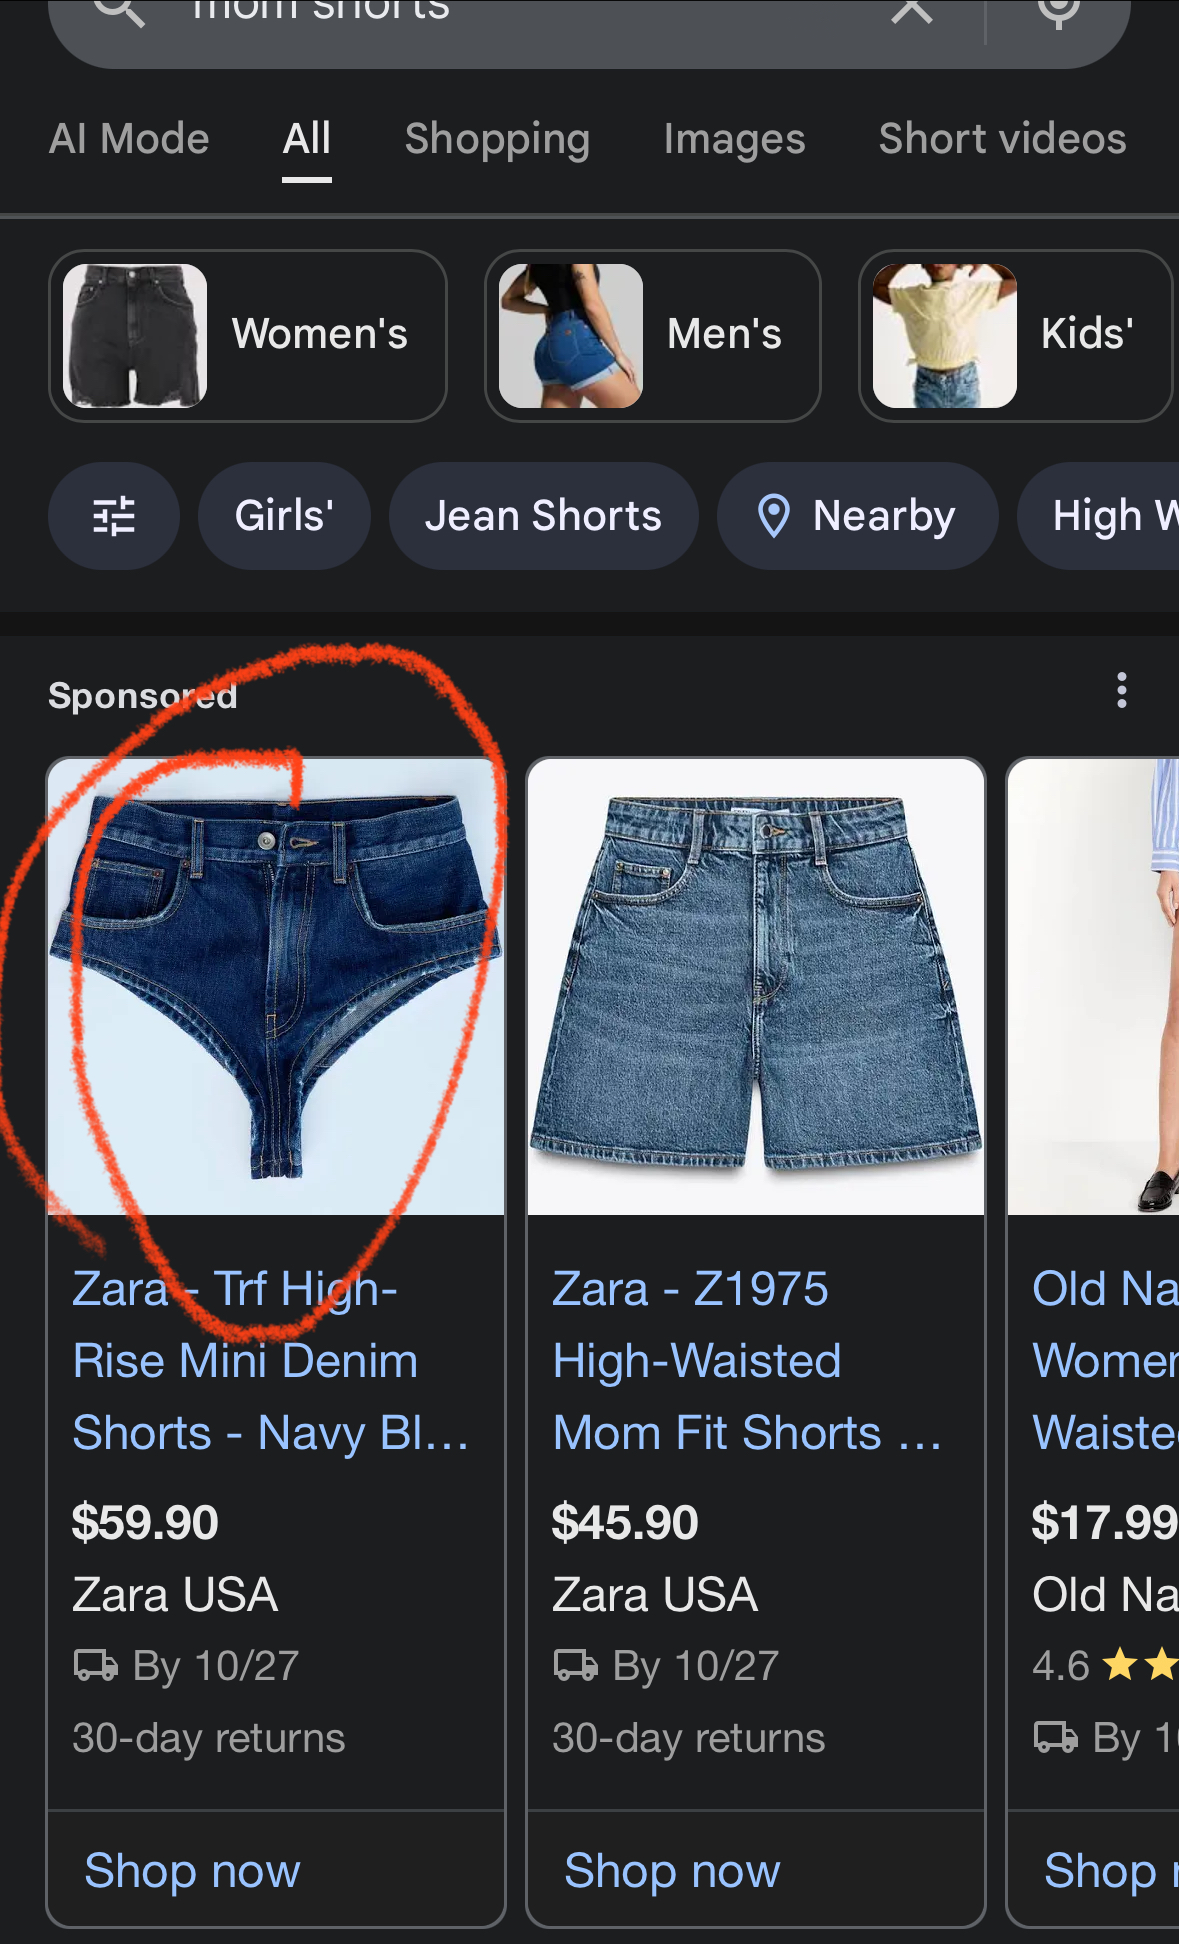The width and height of the screenshot is (1179, 1944).
Task: Tap the voice search microphone icon
Action: tap(1059, 12)
